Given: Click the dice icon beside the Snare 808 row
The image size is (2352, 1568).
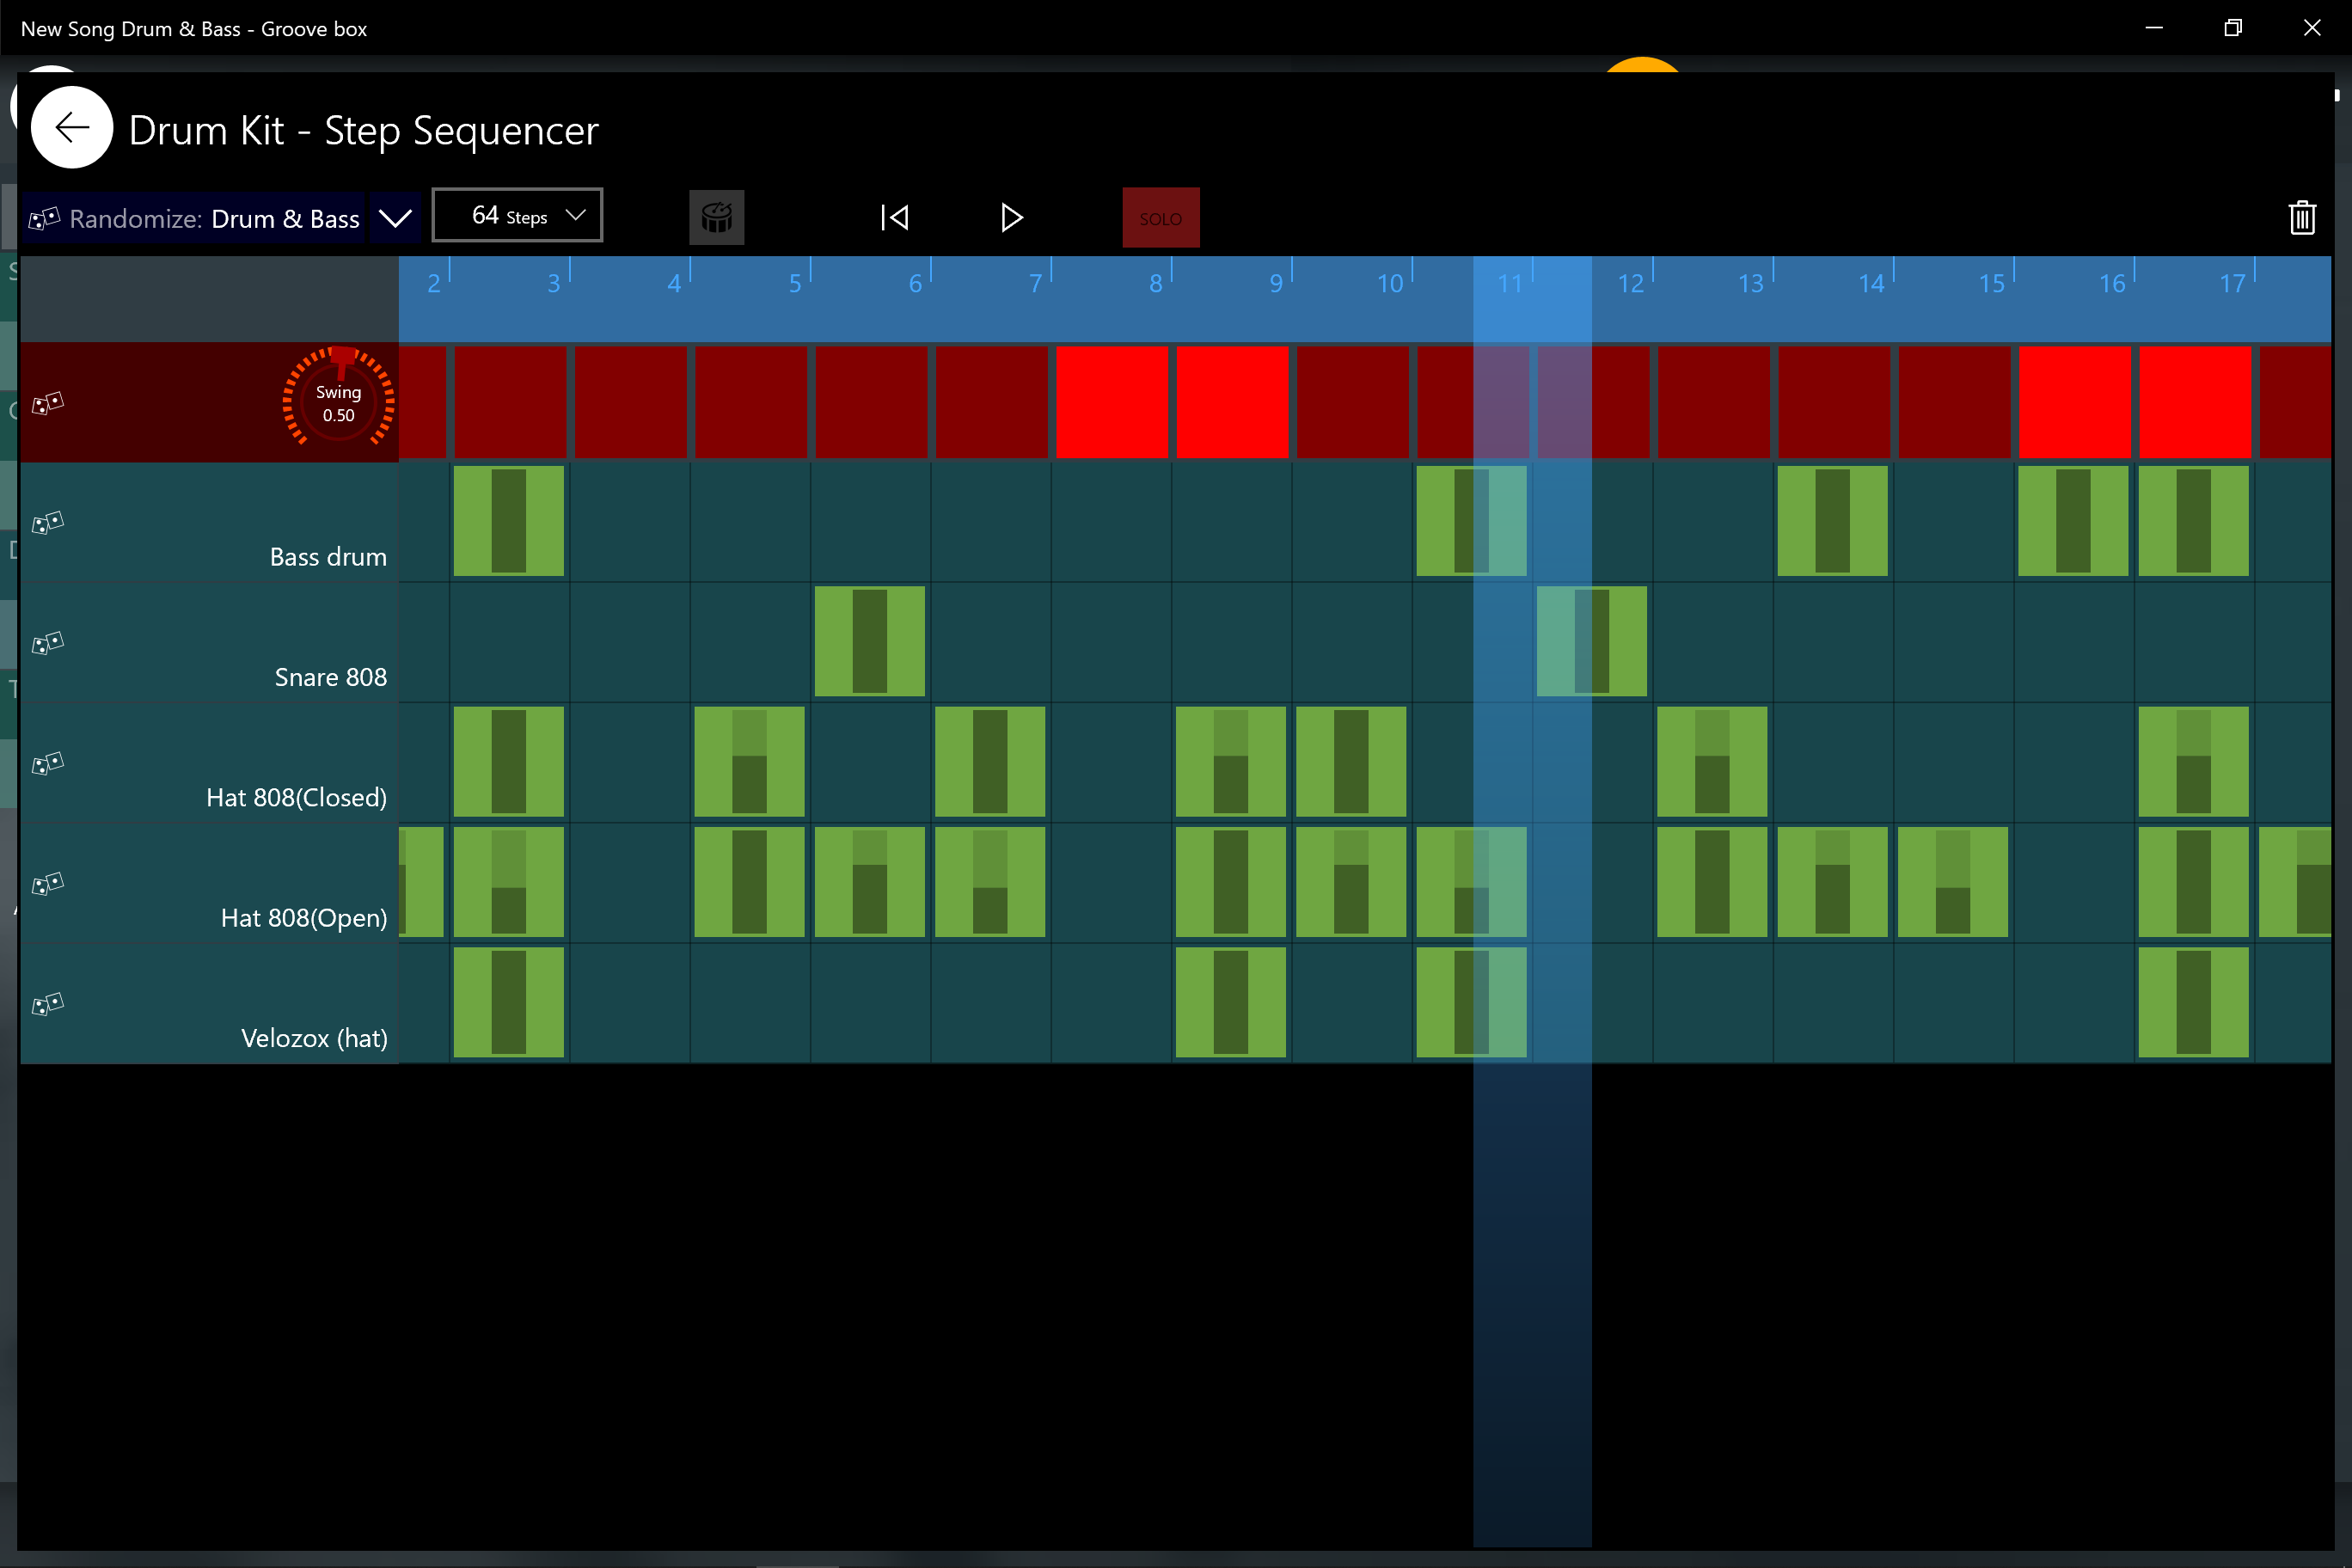Looking at the screenshot, I should 47,643.
